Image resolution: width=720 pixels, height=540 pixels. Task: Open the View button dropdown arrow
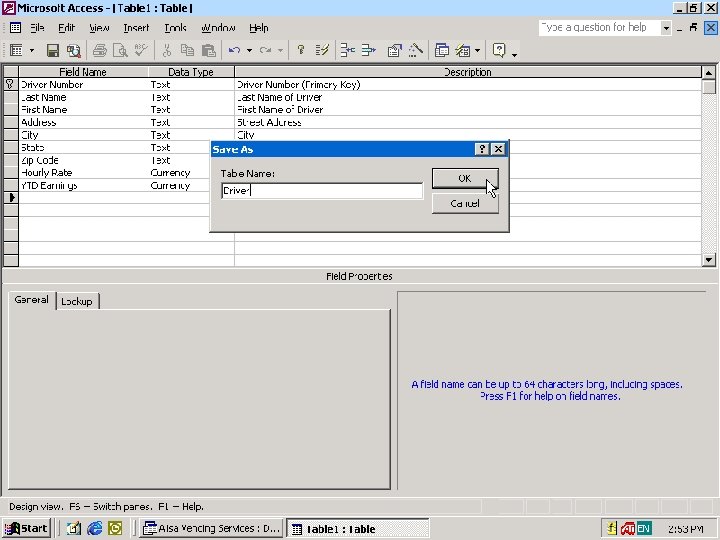click(x=32, y=51)
